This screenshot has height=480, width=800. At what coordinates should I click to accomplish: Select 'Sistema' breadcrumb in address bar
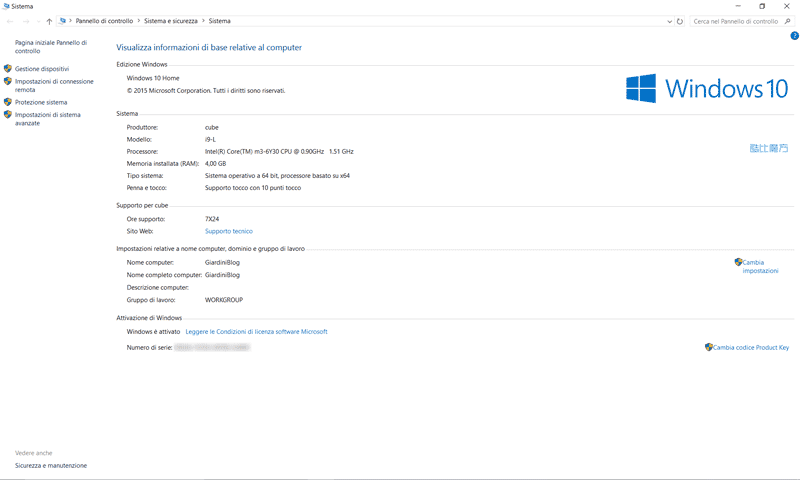219,21
